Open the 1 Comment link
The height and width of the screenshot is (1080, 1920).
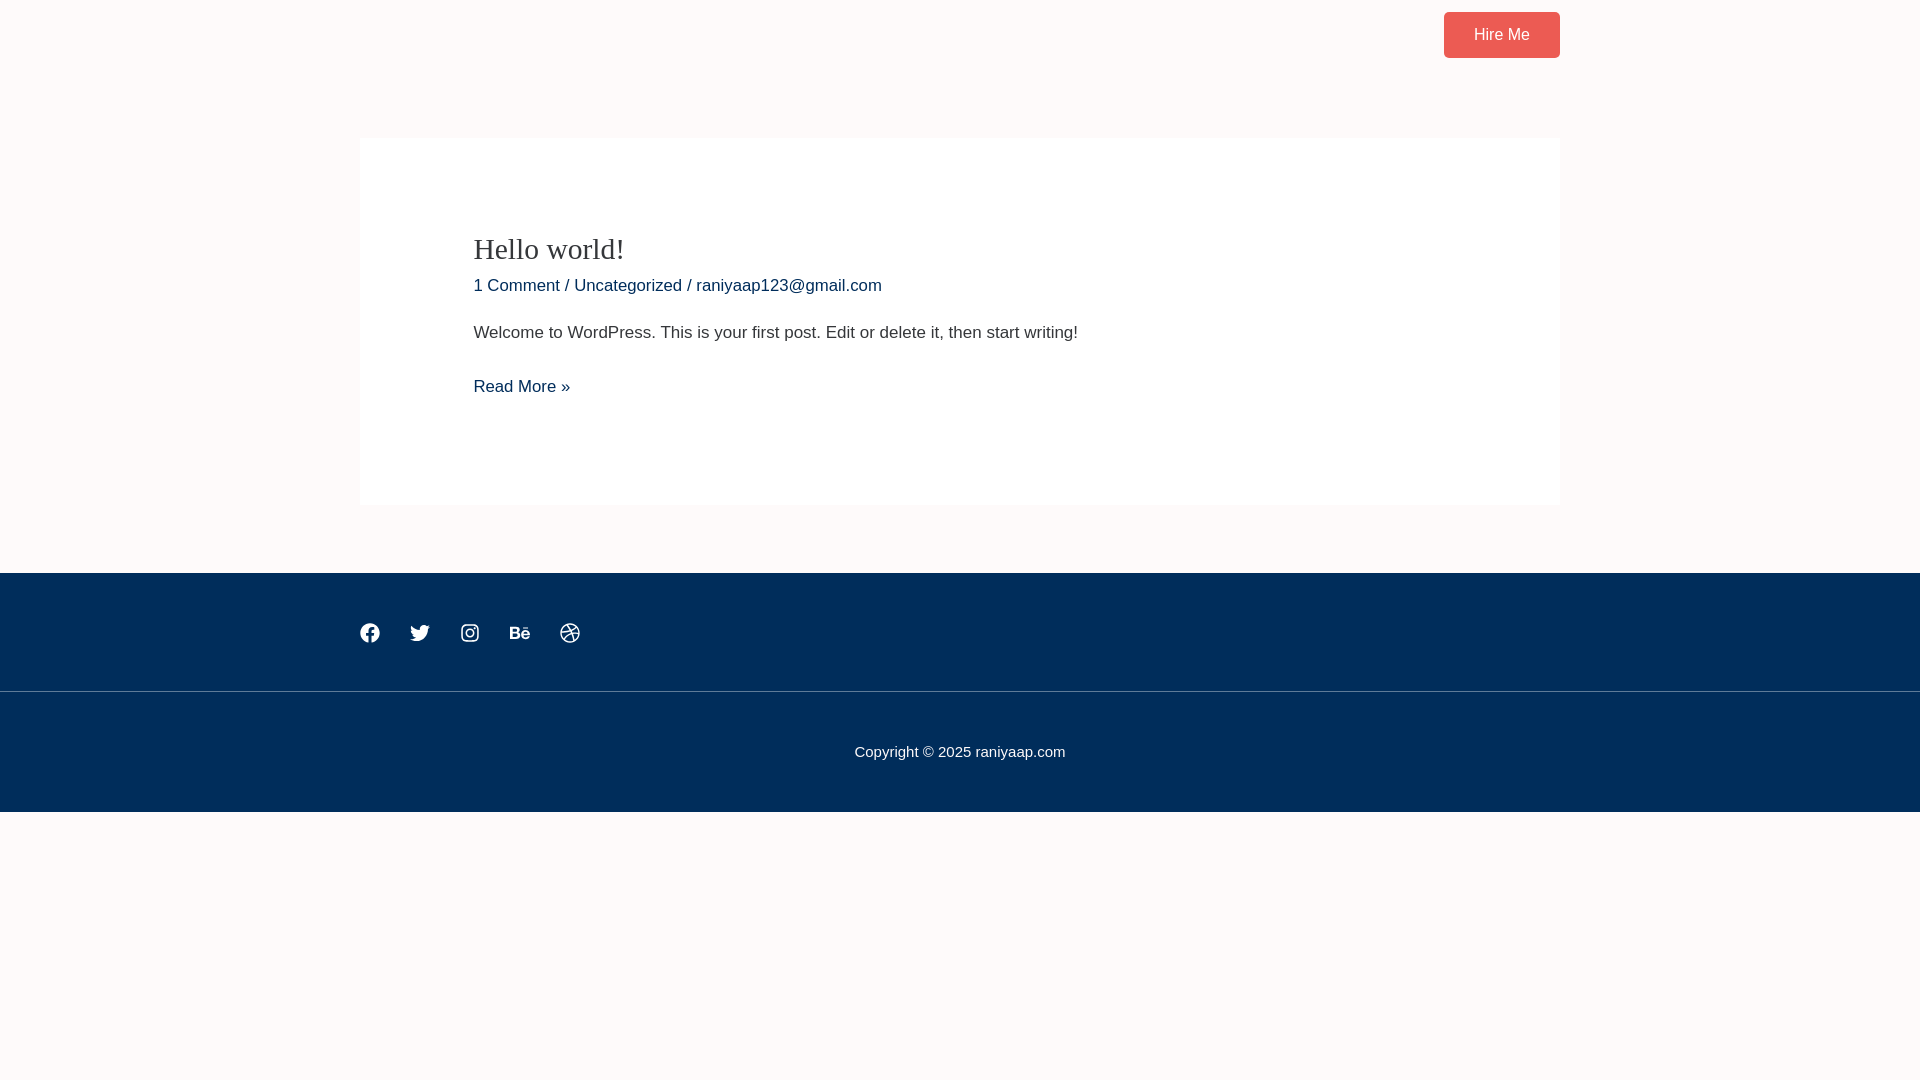(516, 286)
